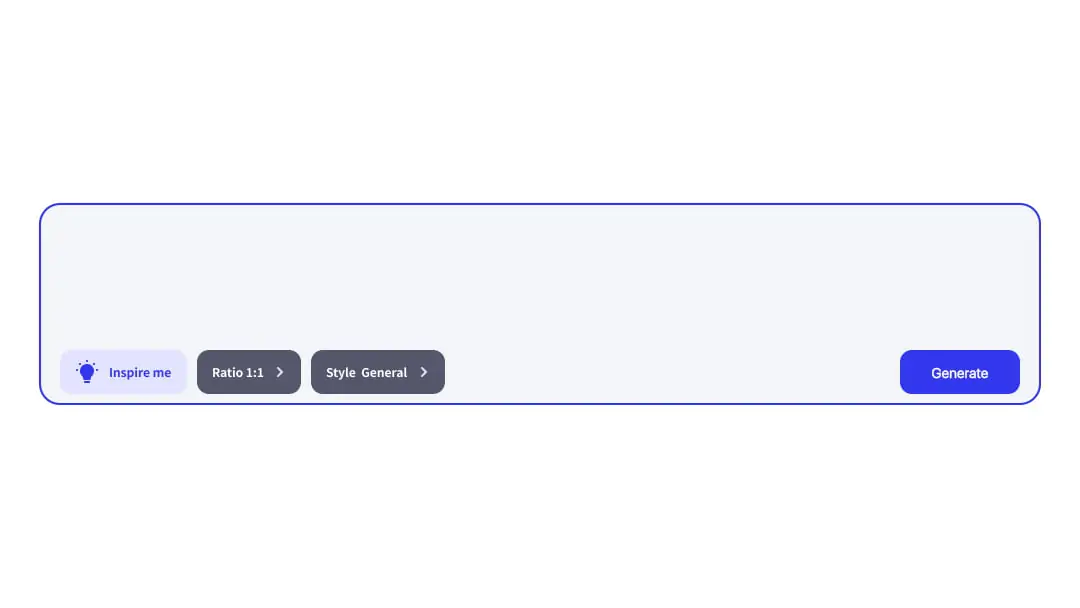Click the Inspire me button
Image resolution: width=1080 pixels, height=608 pixels.
click(123, 372)
